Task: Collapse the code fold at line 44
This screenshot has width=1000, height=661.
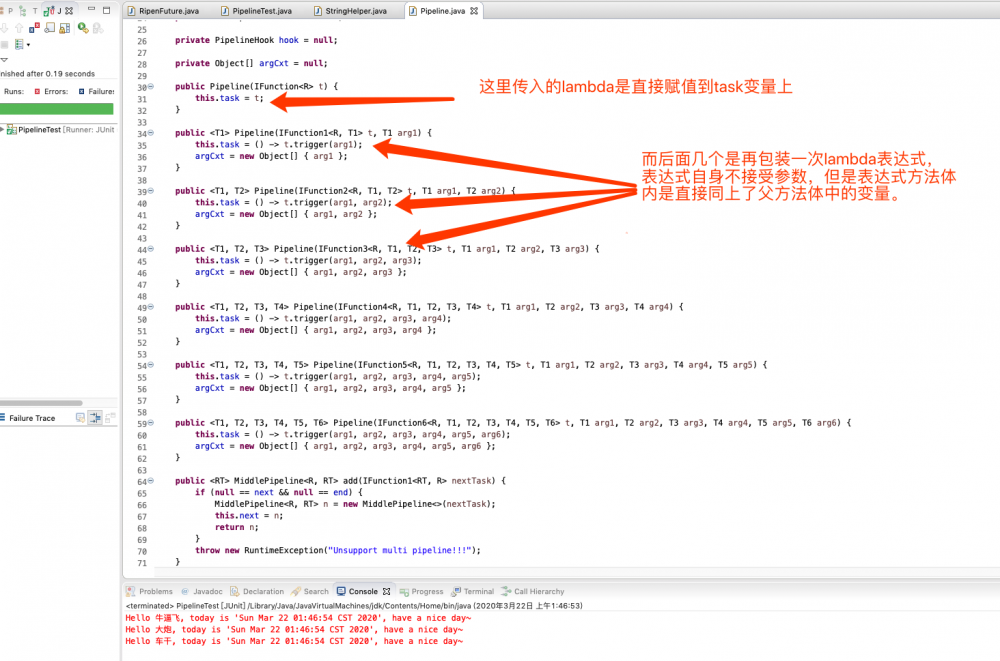Action: [x=151, y=249]
